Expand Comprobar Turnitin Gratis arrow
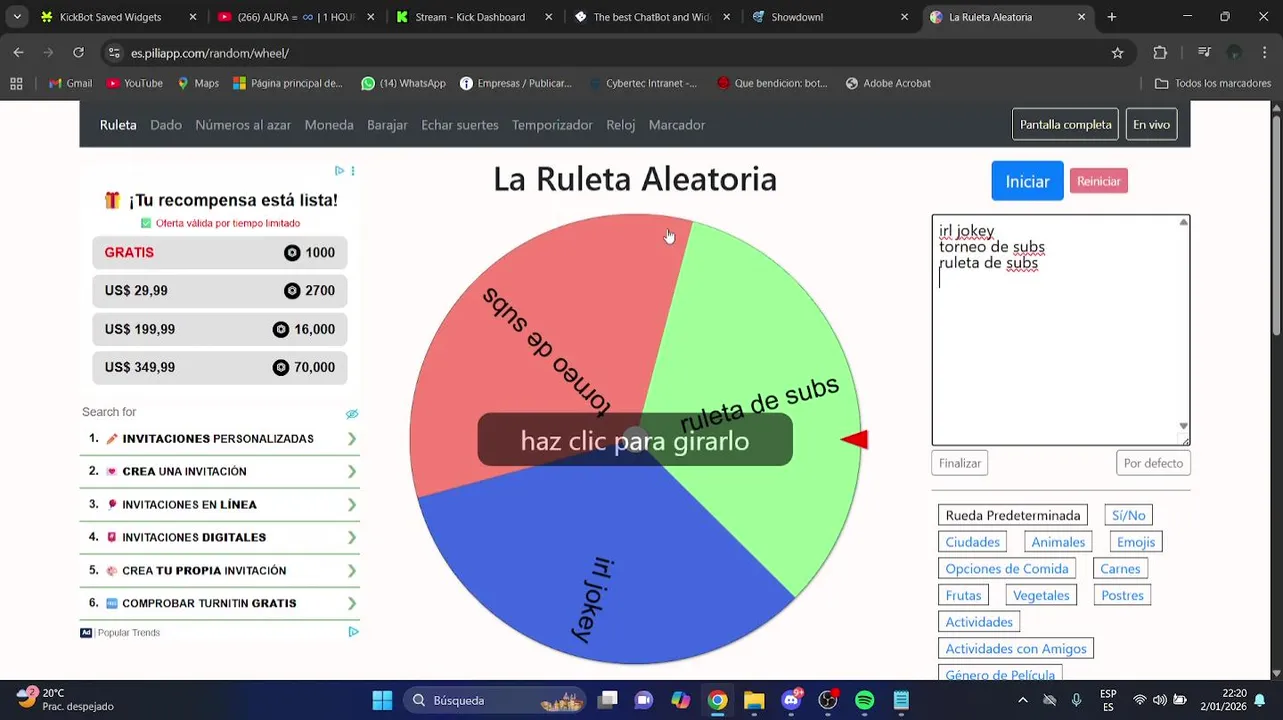The image size is (1283, 720). point(352,603)
